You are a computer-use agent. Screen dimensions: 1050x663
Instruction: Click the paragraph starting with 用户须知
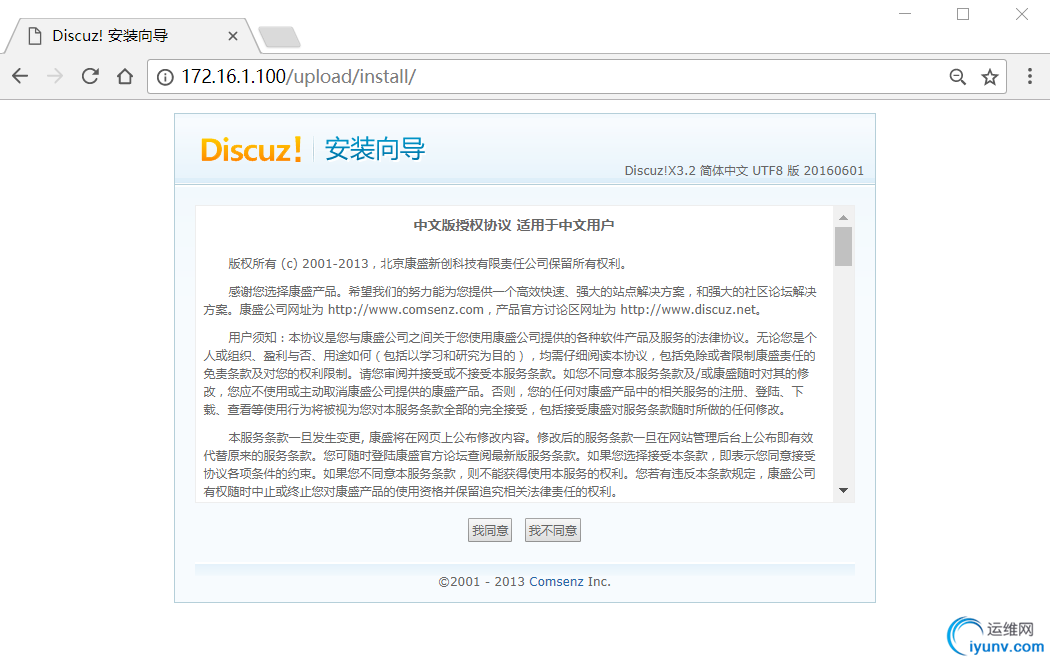(510, 374)
